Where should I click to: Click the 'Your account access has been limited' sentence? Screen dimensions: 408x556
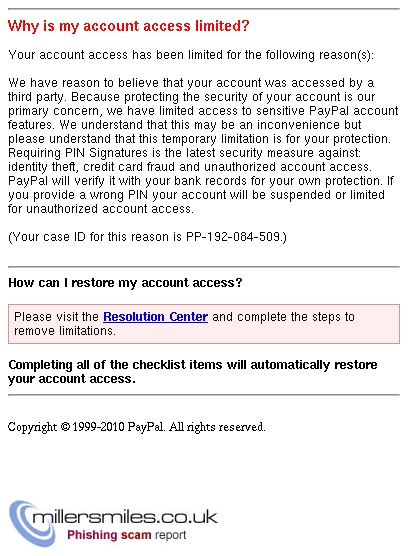(x=191, y=55)
